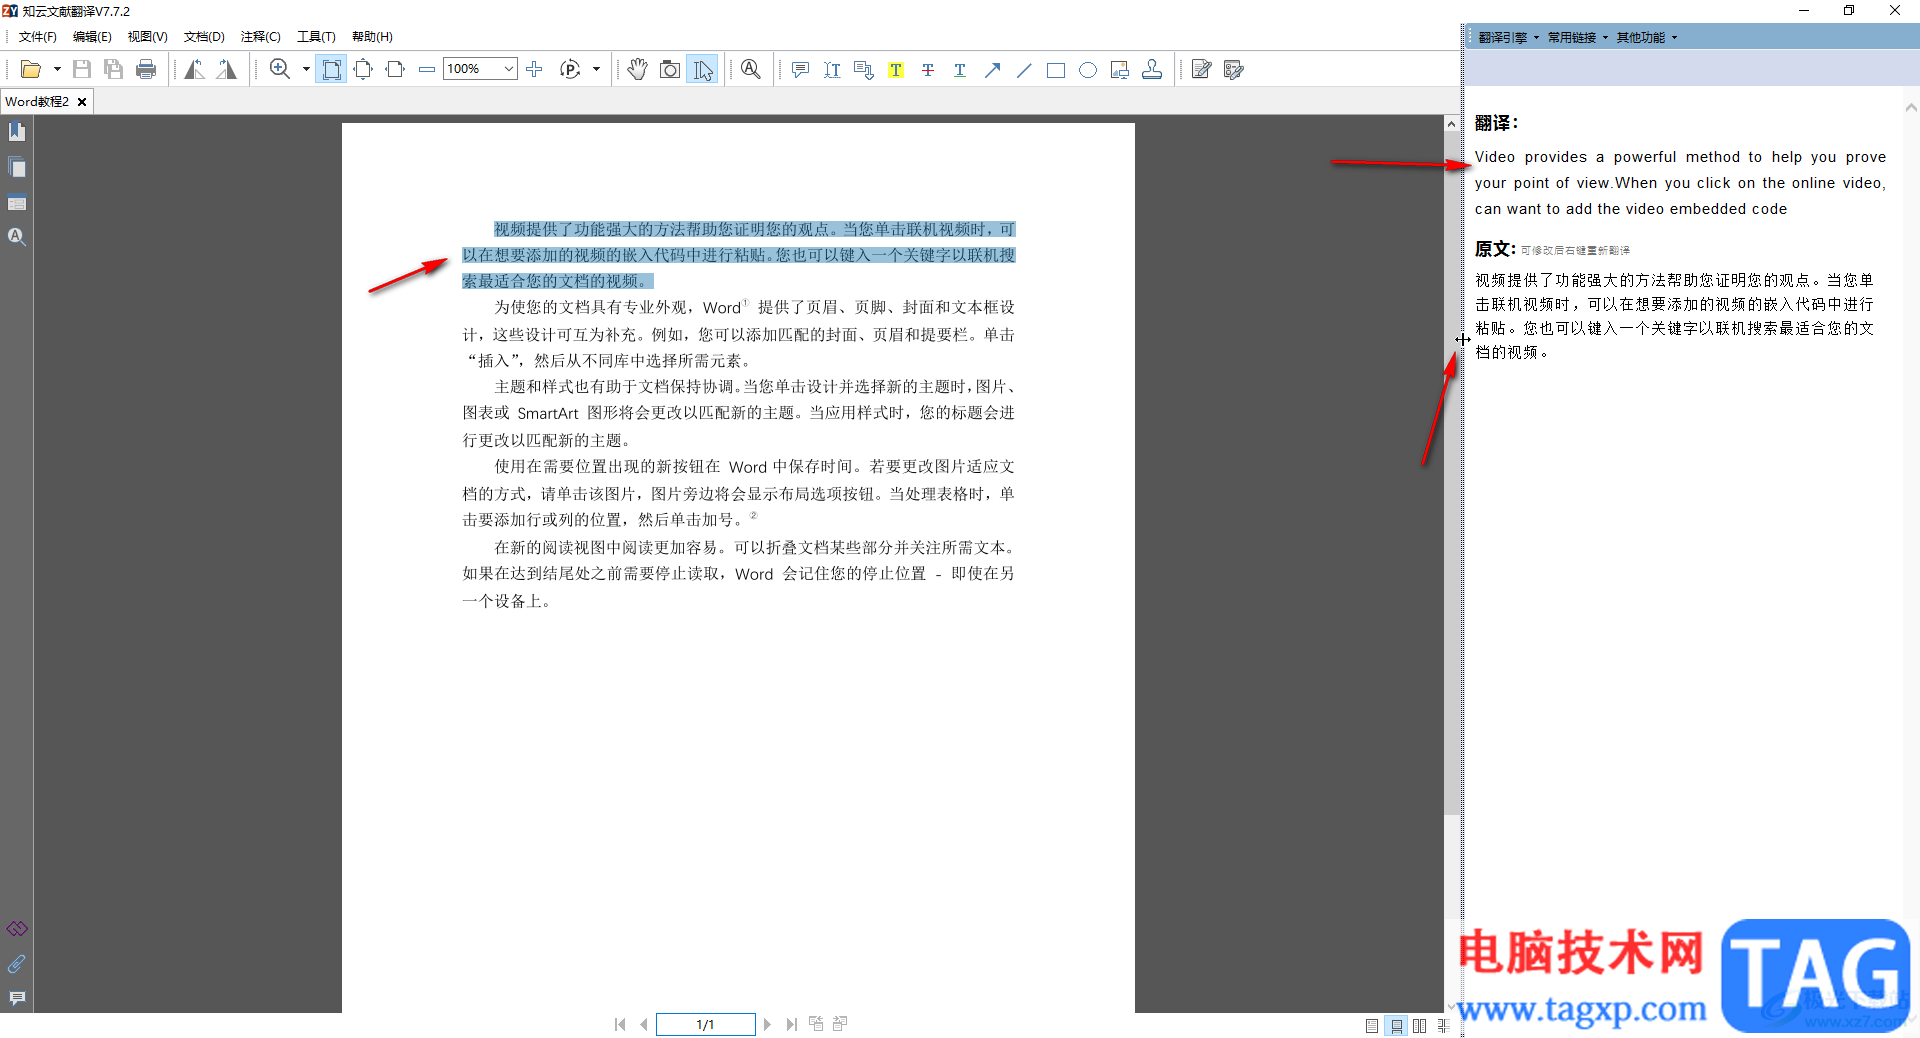Select the Arrow drawing tool
The image size is (1920, 1038).
coord(992,69)
